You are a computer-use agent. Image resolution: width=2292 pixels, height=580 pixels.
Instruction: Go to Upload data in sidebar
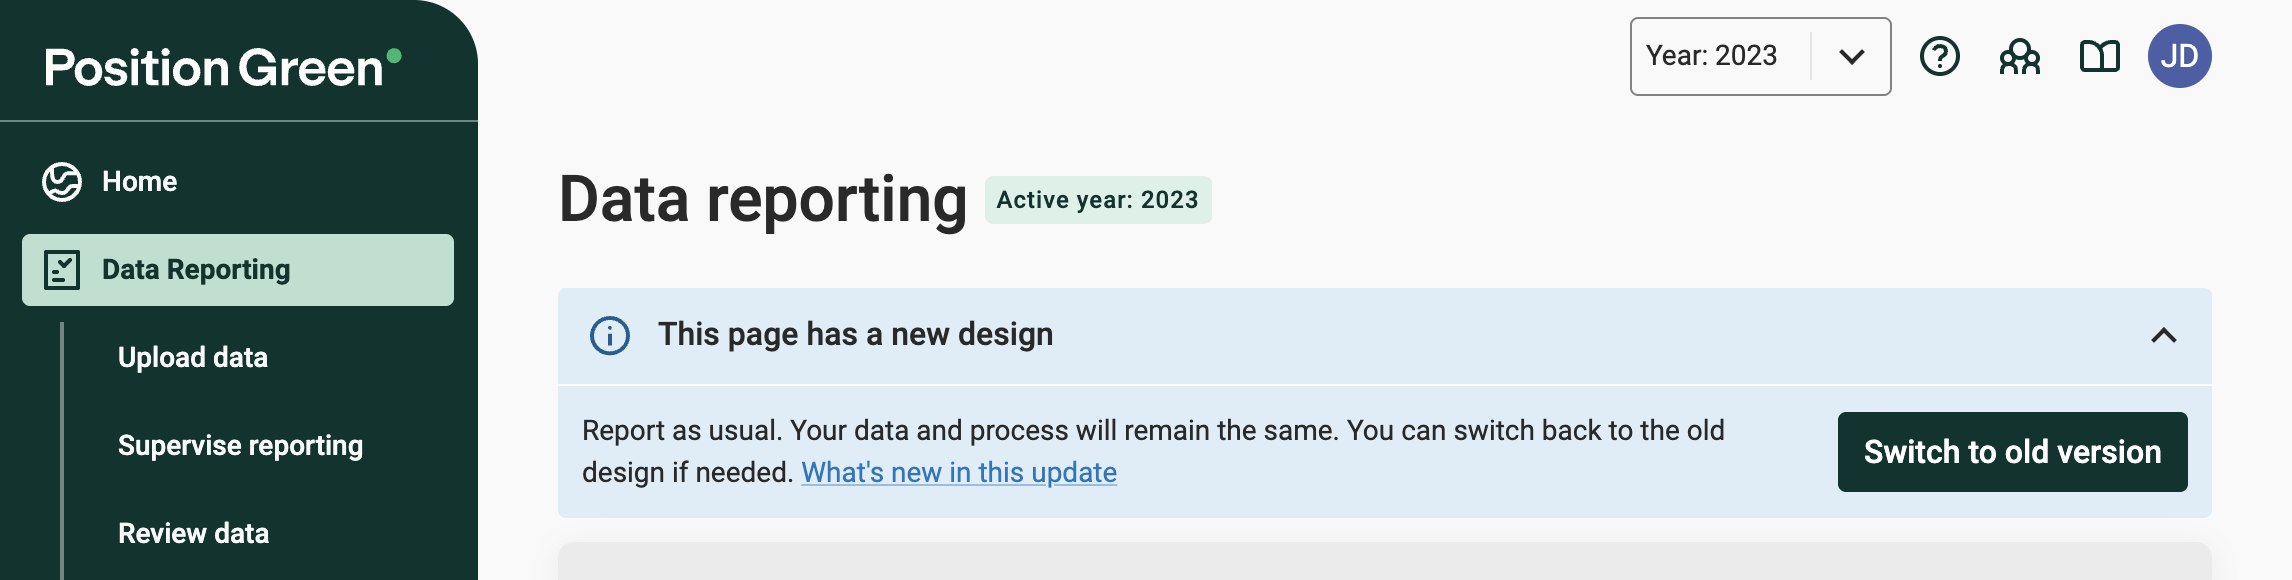(193, 358)
